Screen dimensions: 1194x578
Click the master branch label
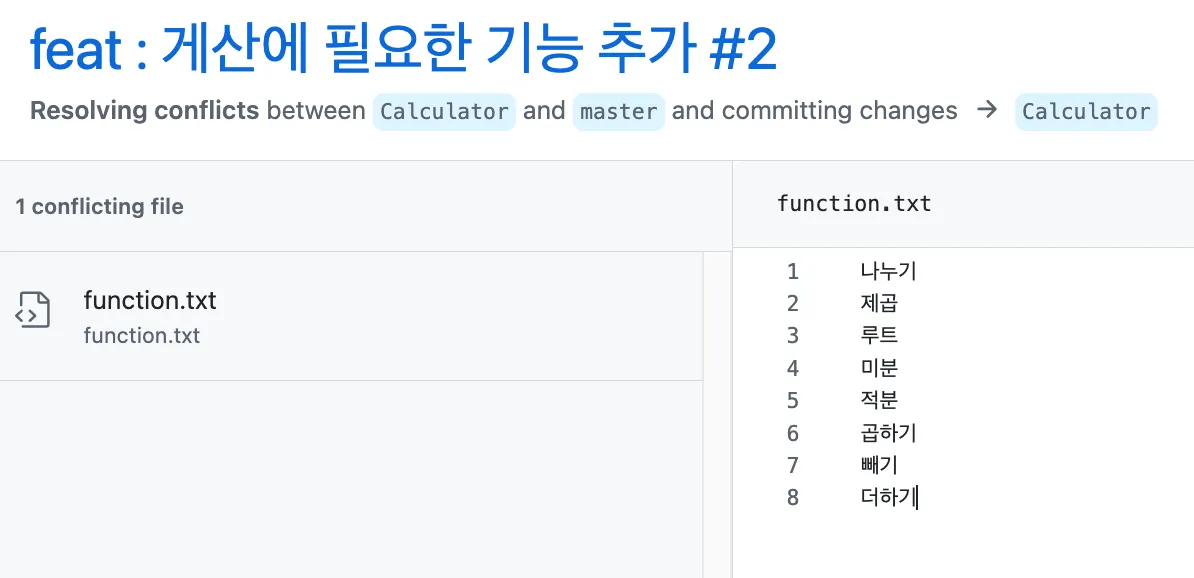click(x=618, y=111)
